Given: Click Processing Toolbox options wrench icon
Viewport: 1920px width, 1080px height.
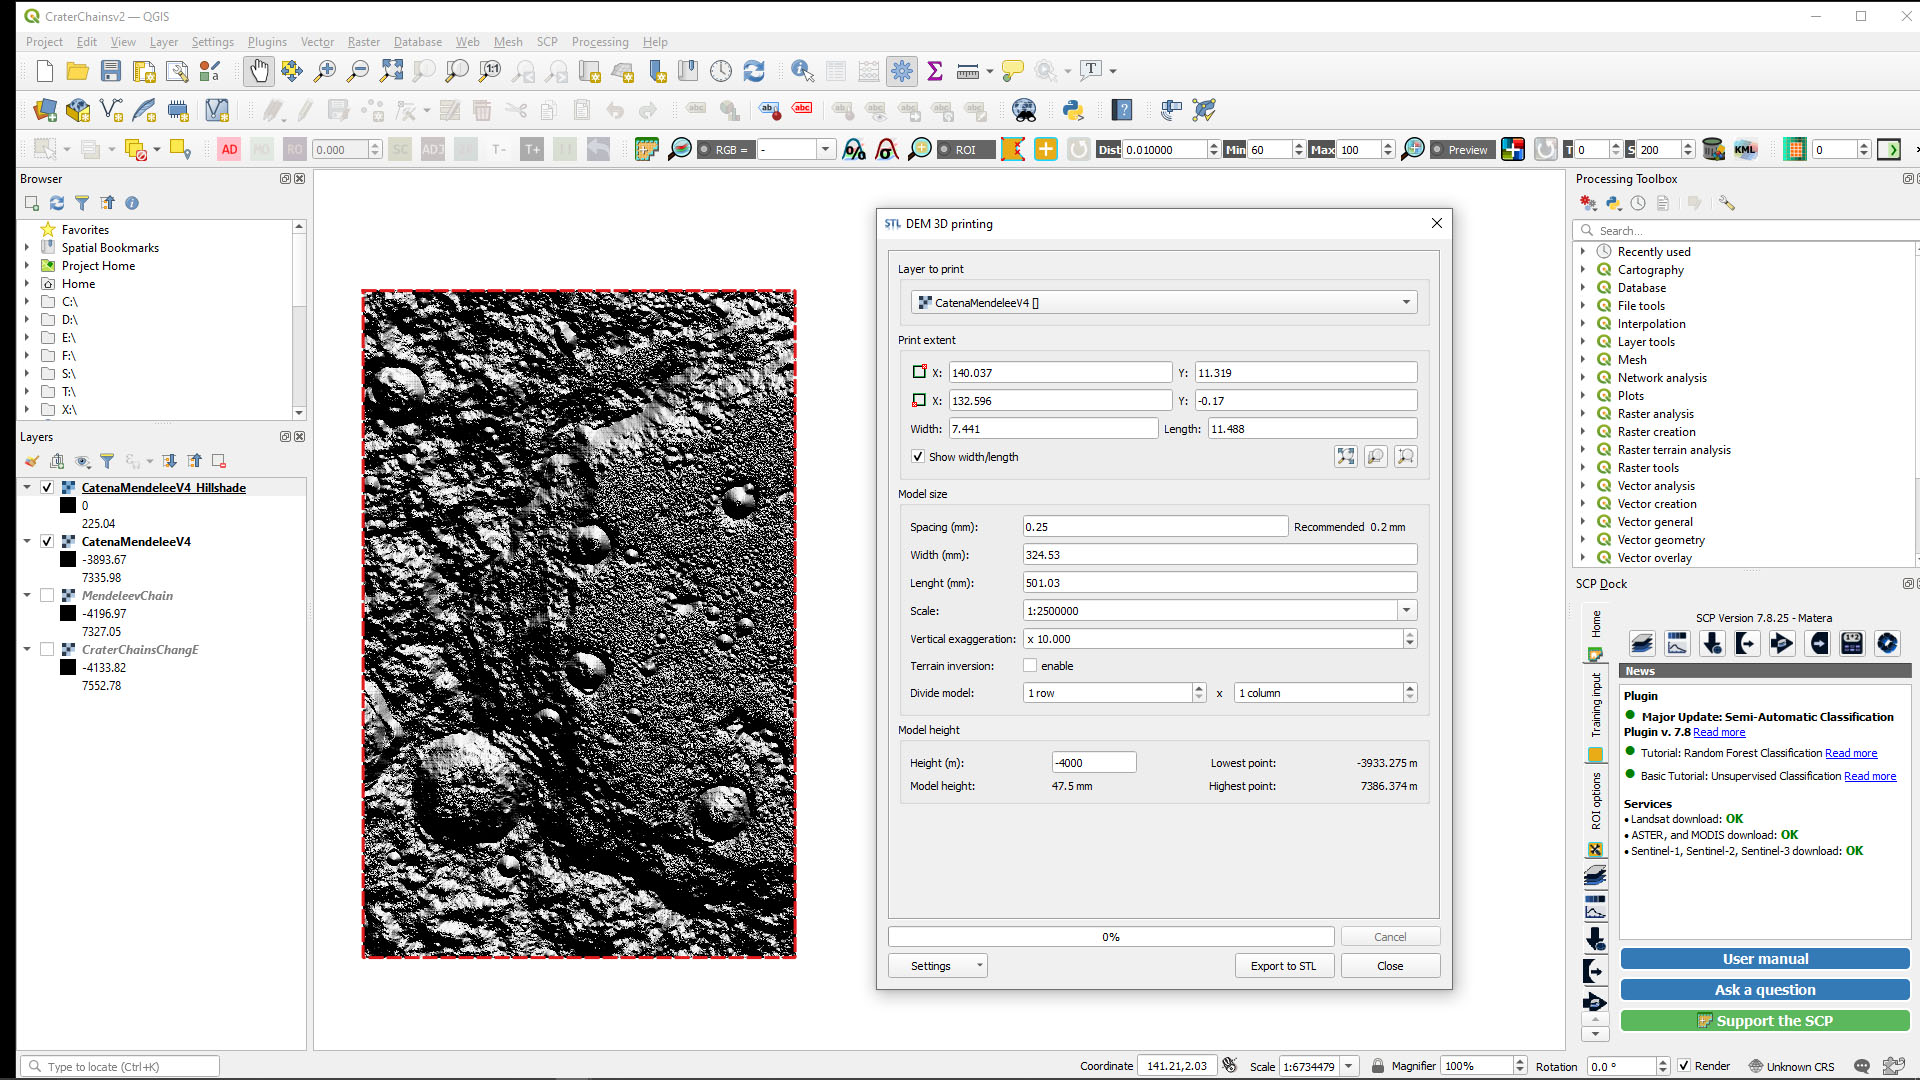Looking at the screenshot, I should tap(1727, 203).
